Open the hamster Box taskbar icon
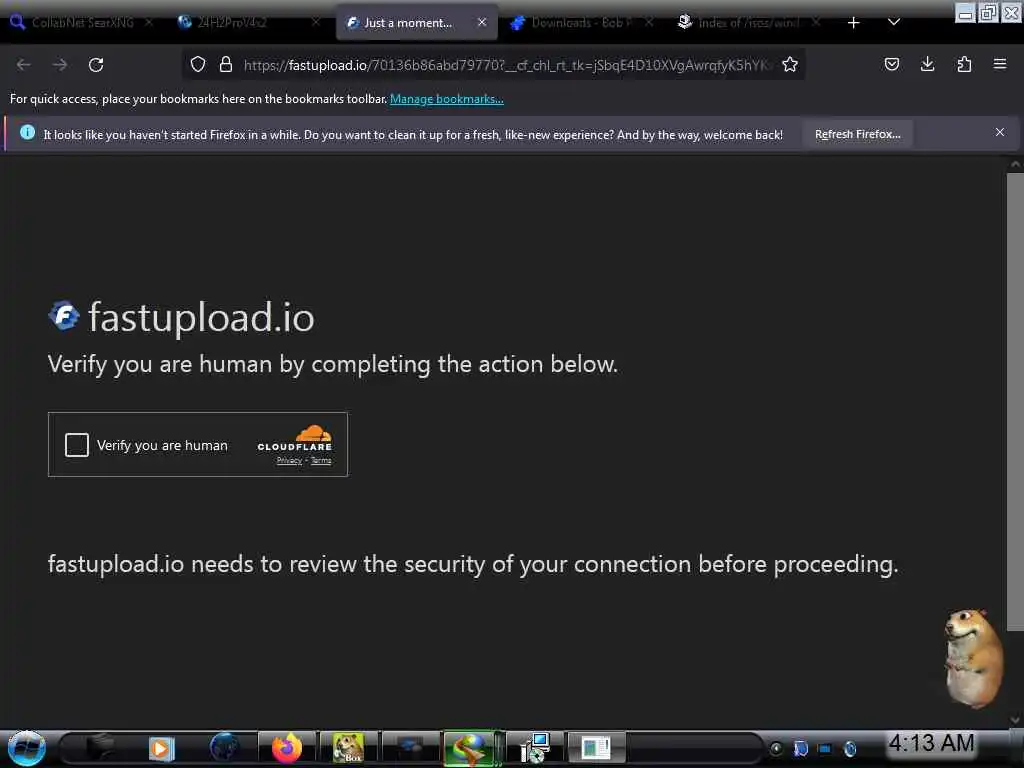The width and height of the screenshot is (1024, 768). 348,748
